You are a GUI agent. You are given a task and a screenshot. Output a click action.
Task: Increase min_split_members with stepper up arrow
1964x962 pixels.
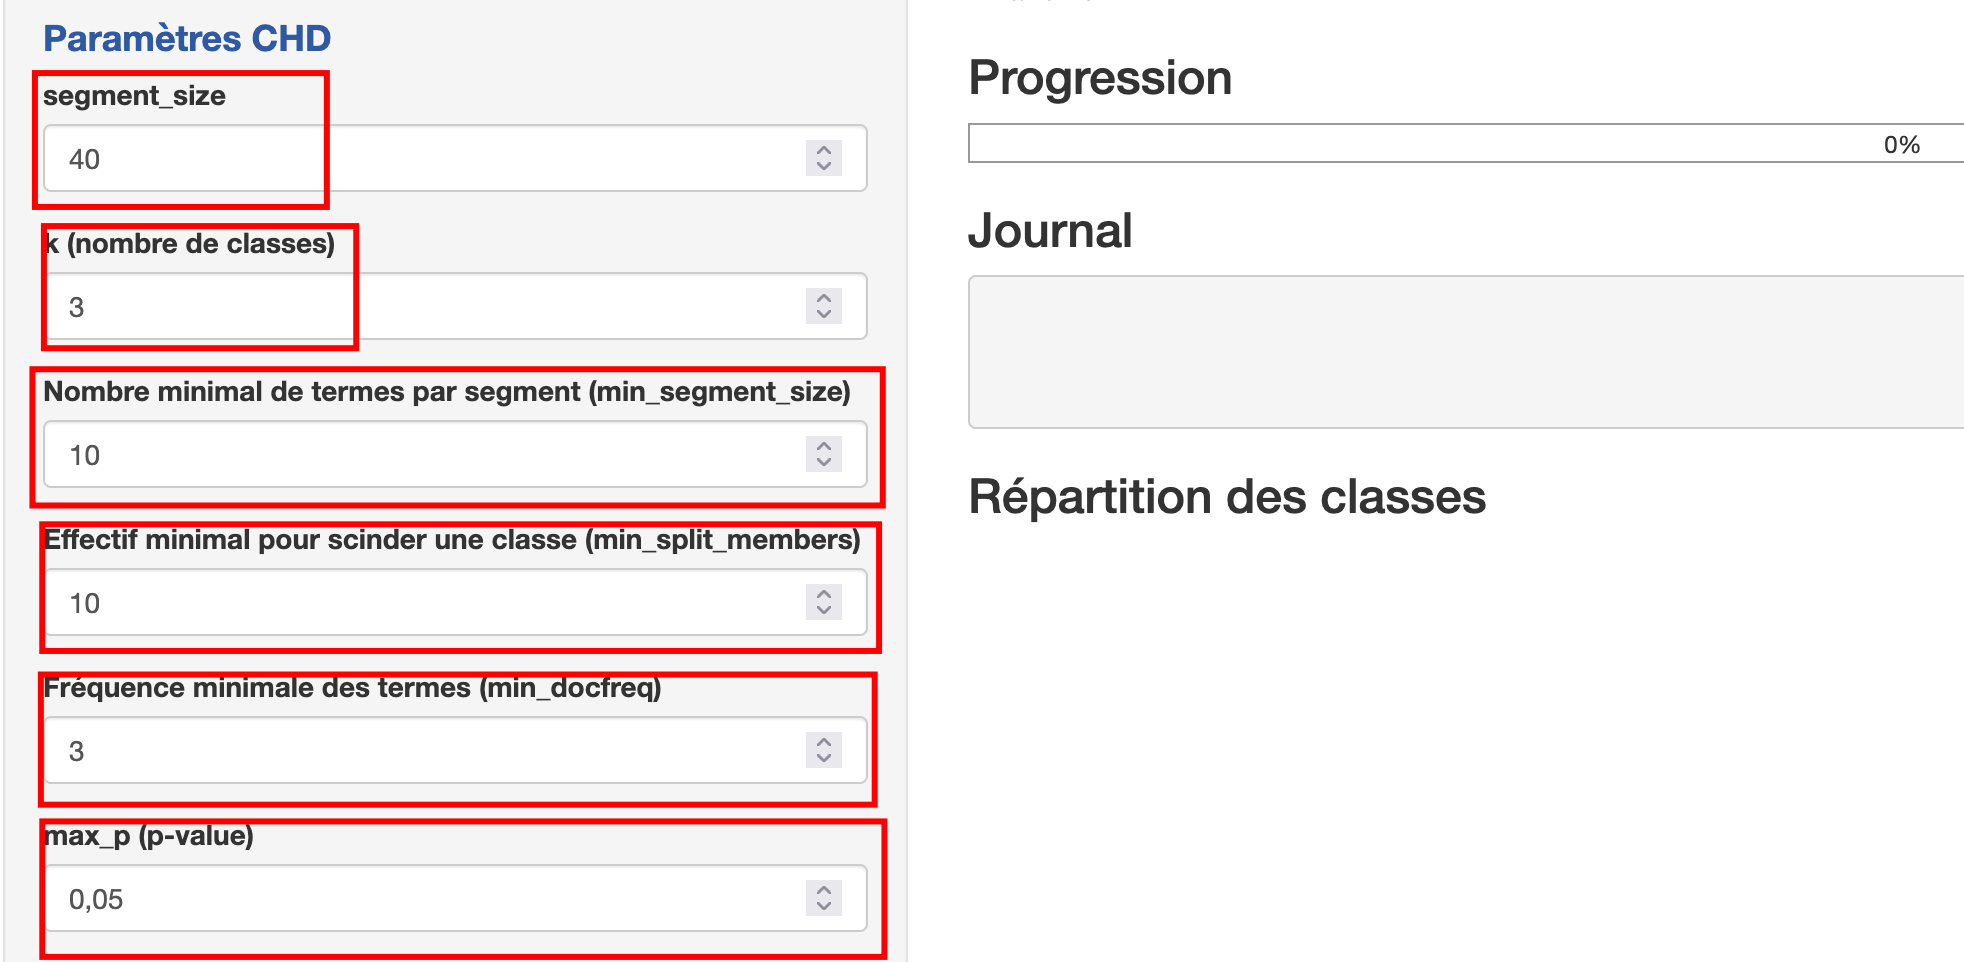[x=824, y=594]
